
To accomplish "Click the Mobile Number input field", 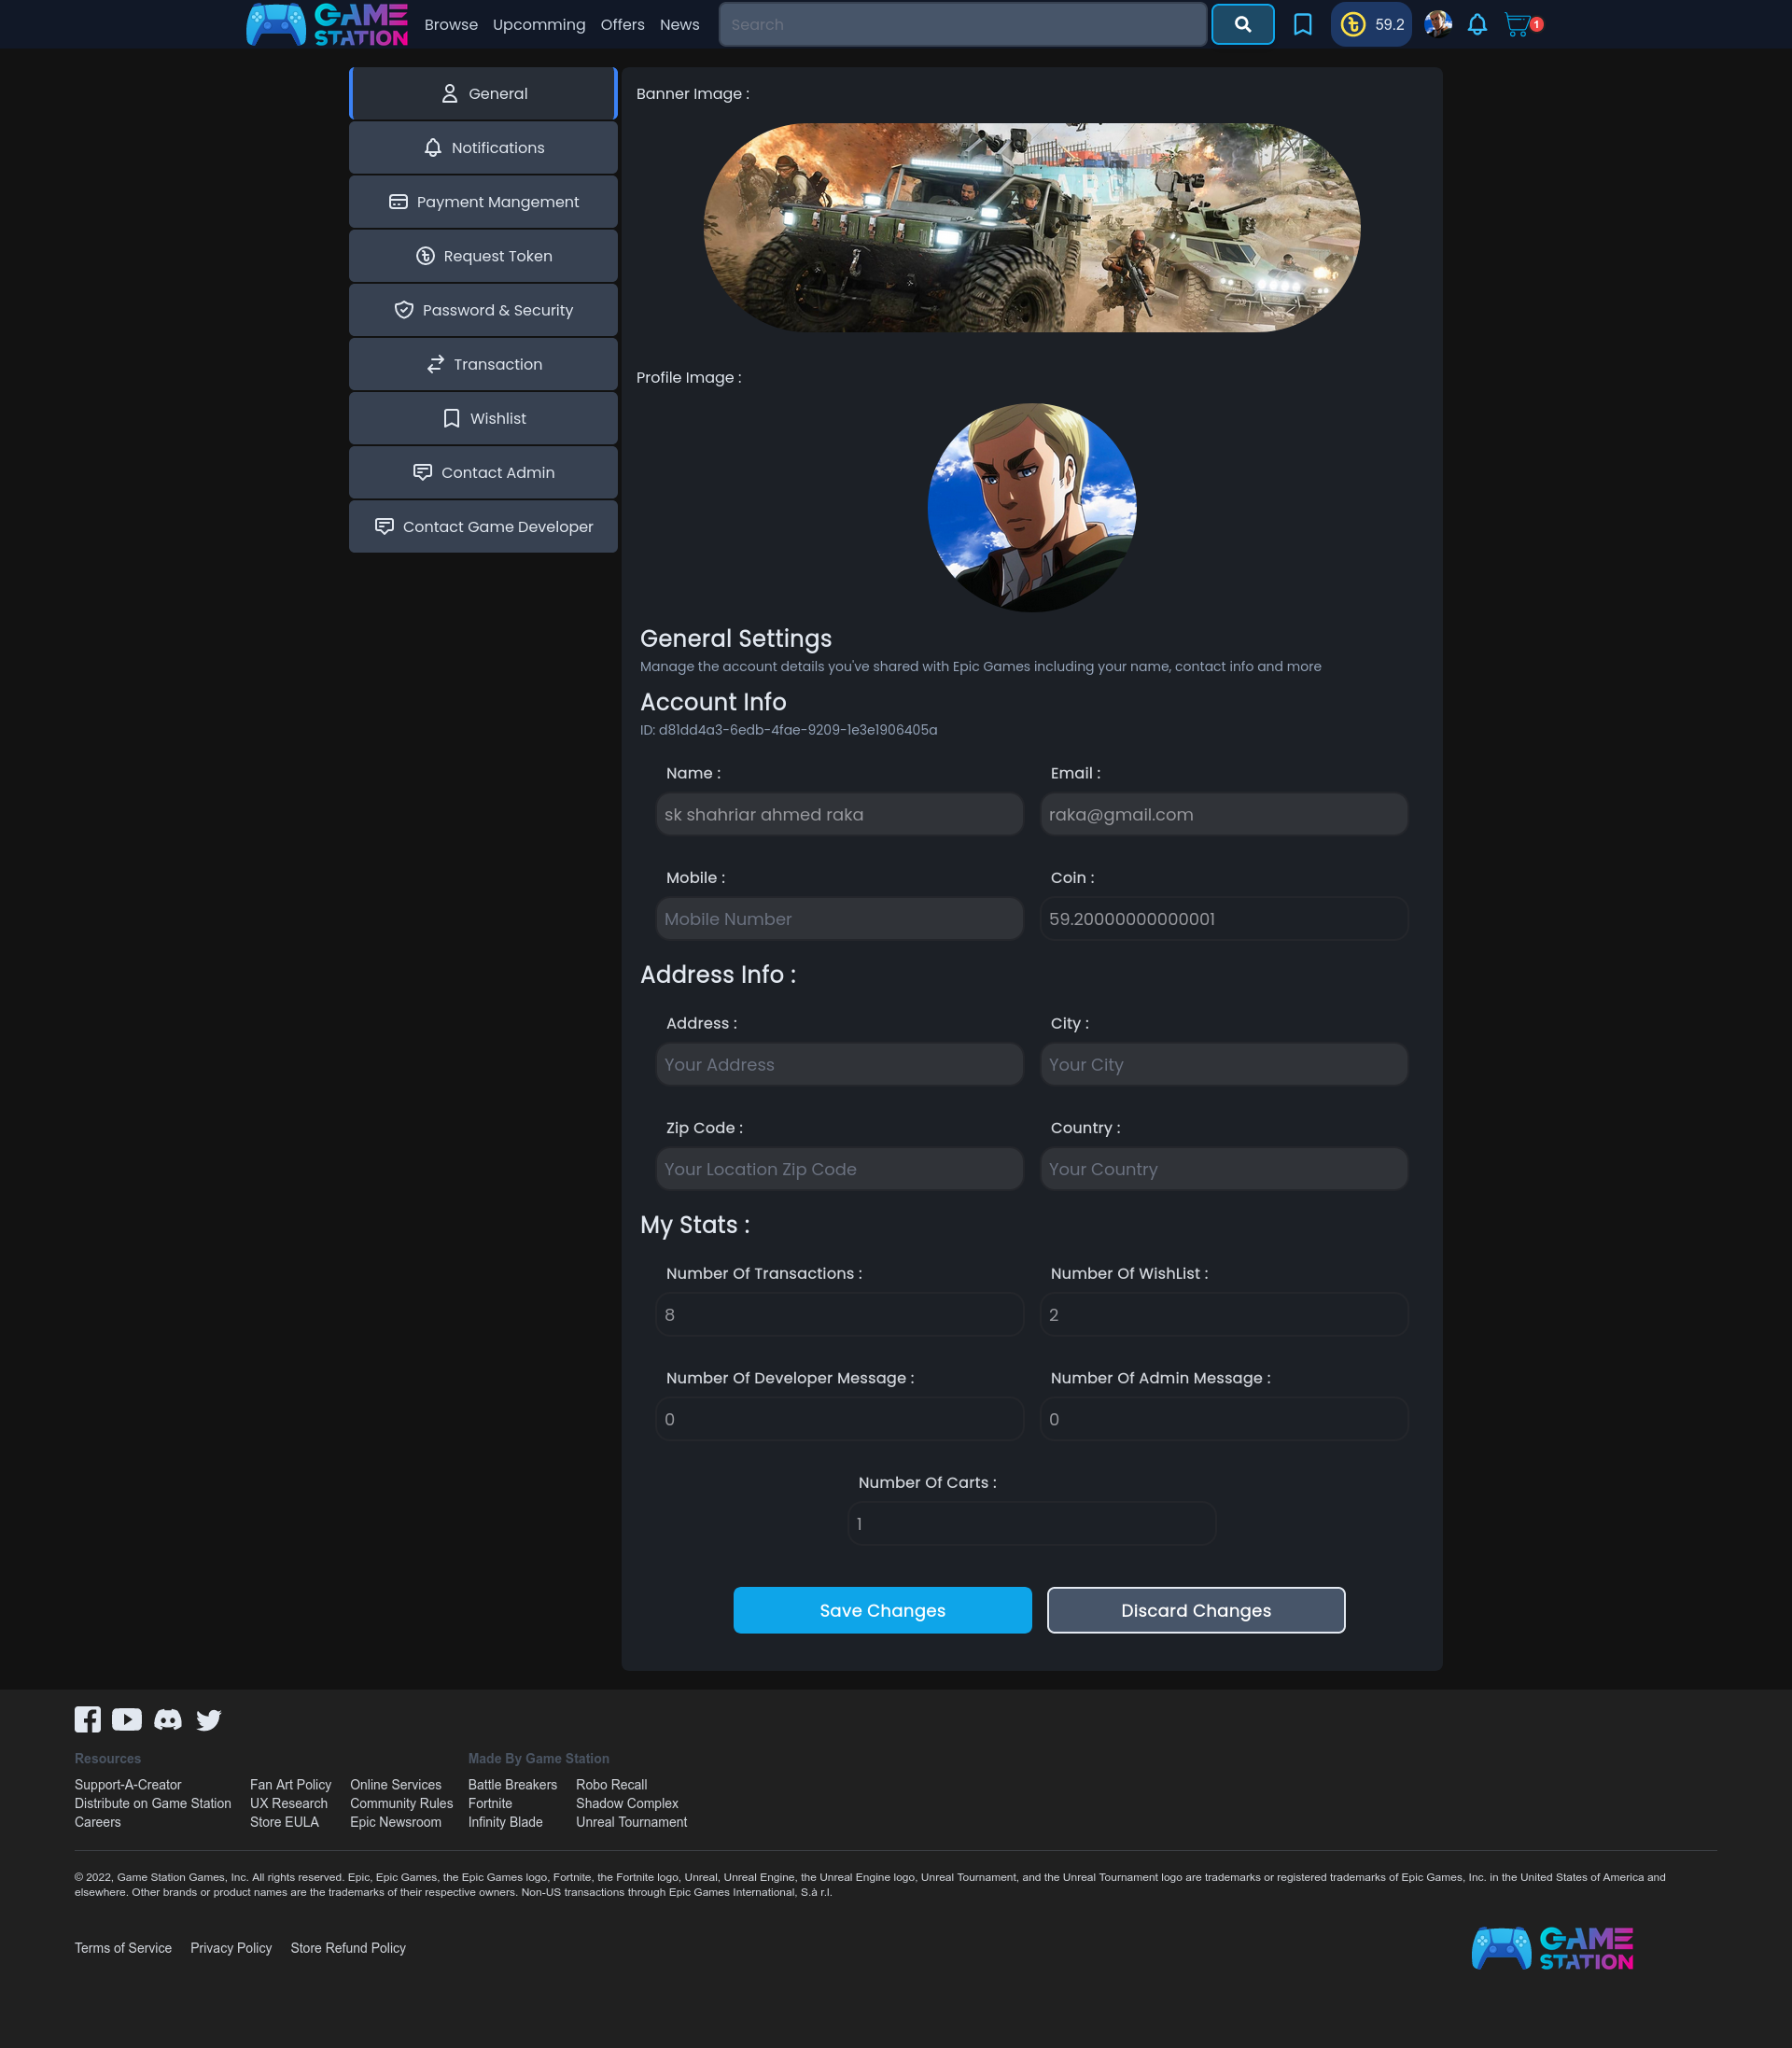I will tap(839, 919).
